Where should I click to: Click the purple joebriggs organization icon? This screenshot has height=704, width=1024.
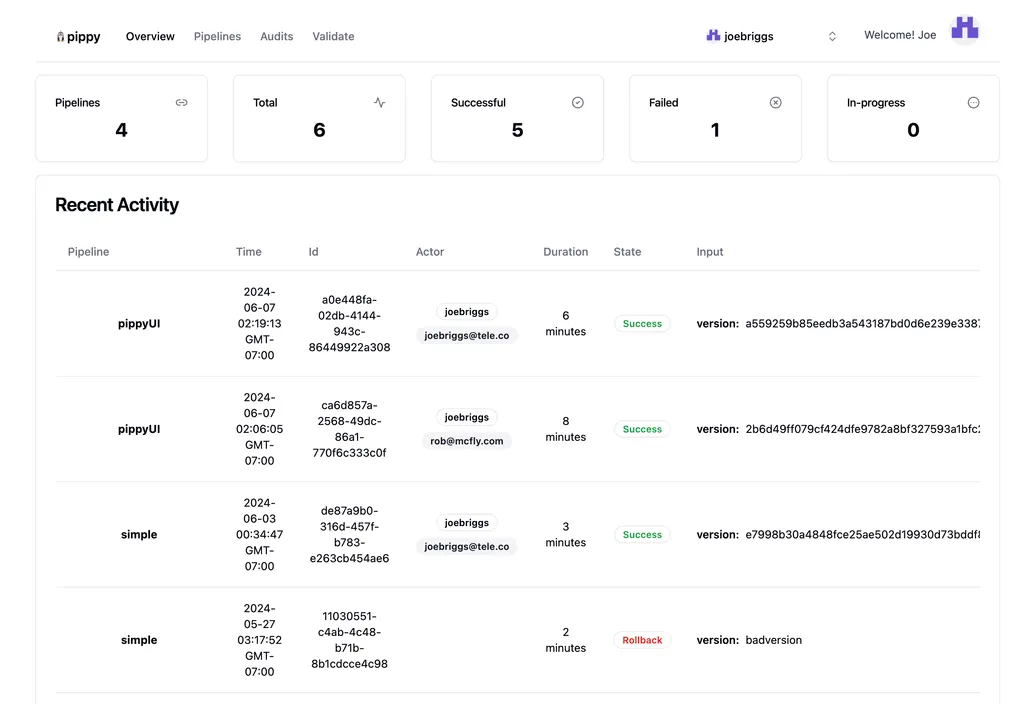tap(713, 36)
